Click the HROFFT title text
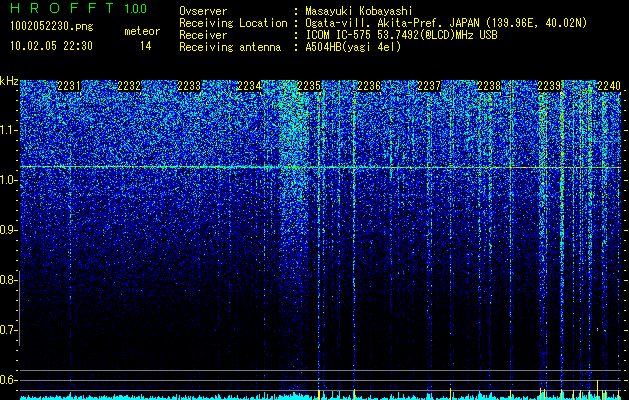This screenshot has width=629, height=400. coord(62,8)
